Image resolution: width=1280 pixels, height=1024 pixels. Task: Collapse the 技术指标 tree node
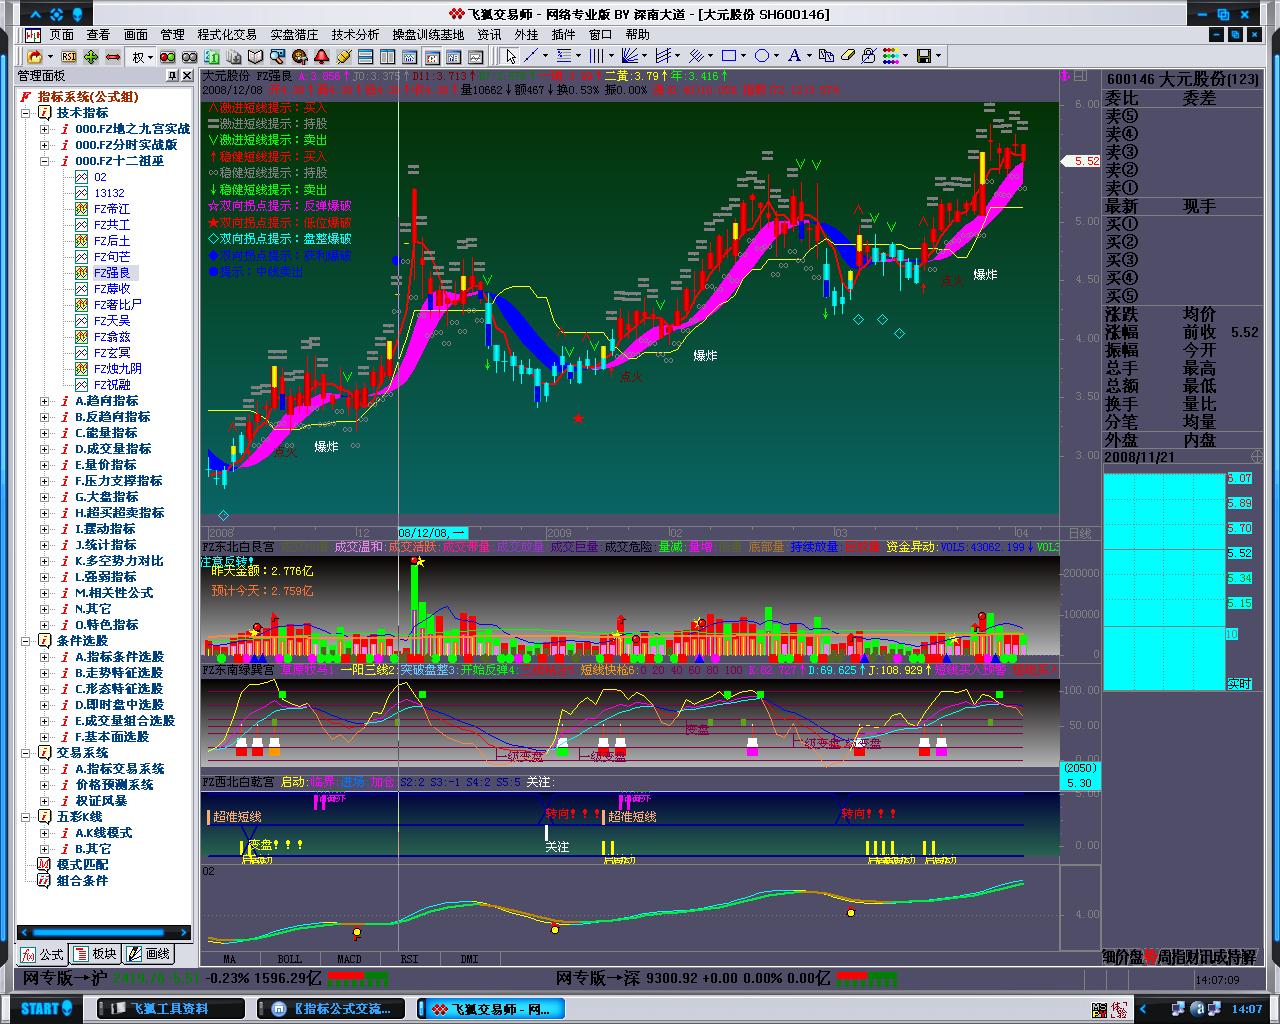27,113
